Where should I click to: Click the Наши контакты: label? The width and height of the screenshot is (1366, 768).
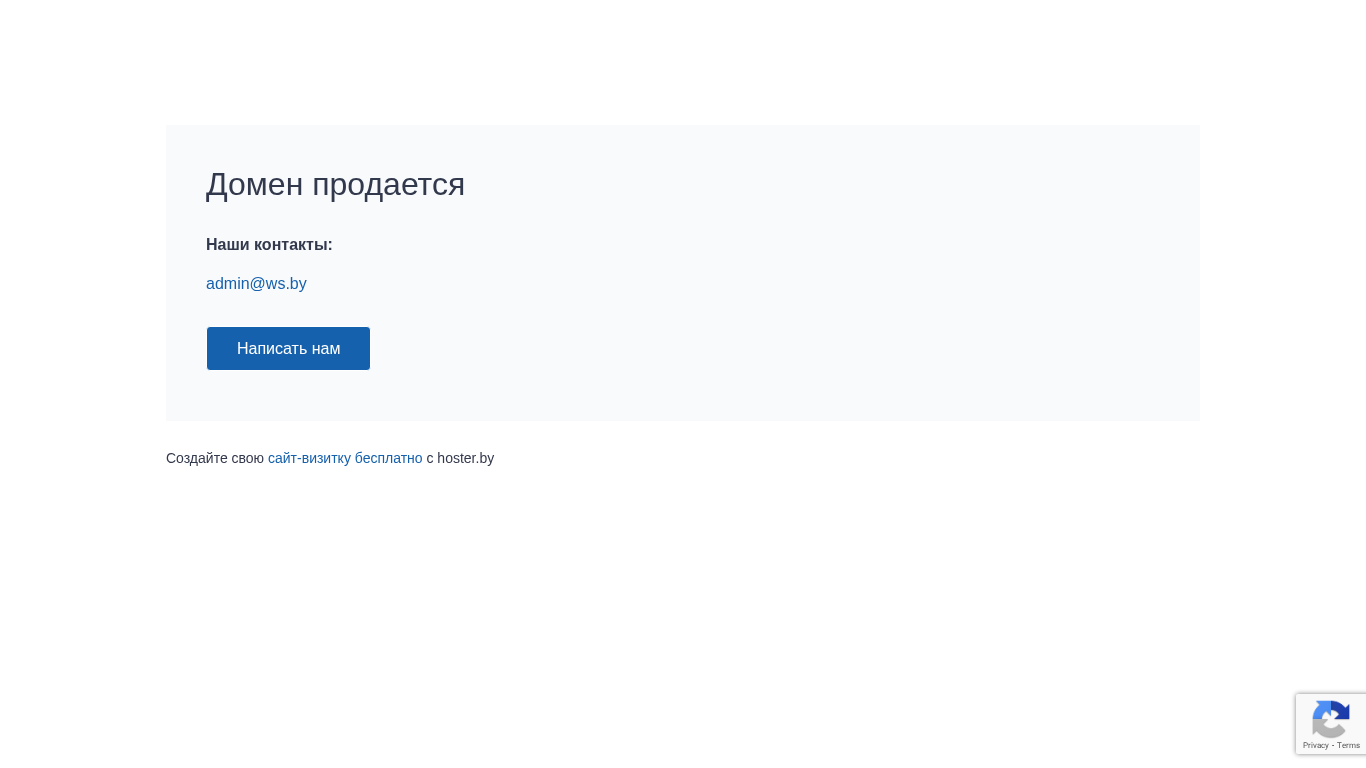coord(269,245)
